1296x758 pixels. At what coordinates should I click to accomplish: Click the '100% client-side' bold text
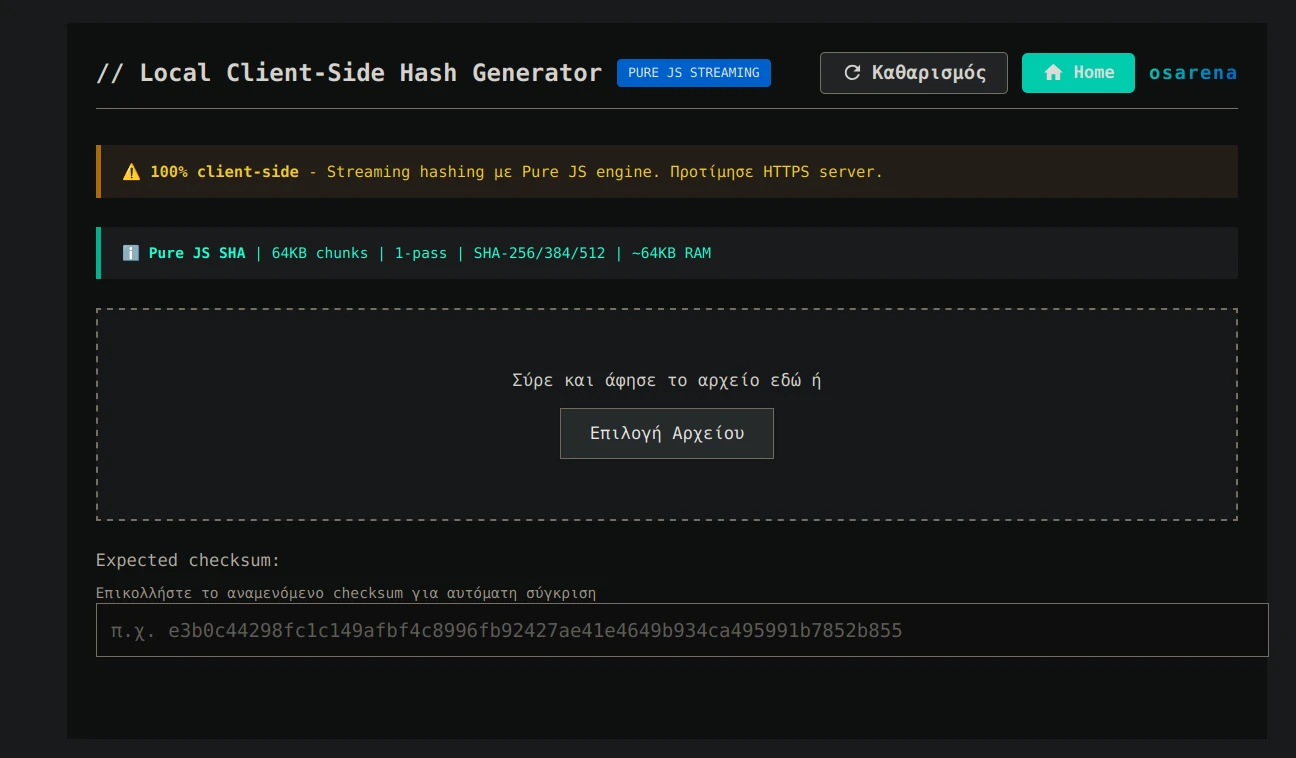pos(224,172)
